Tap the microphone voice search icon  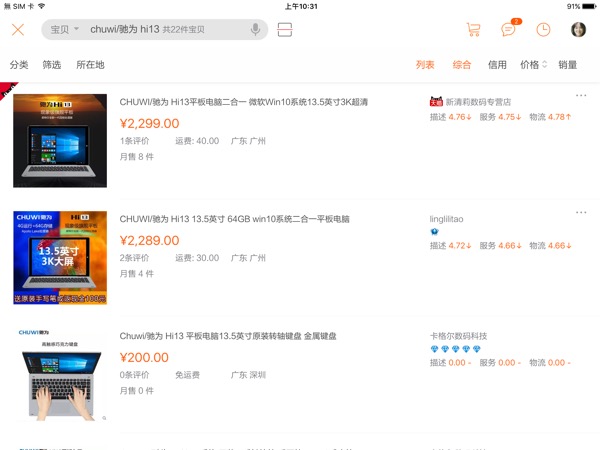click(x=255, y=29)
